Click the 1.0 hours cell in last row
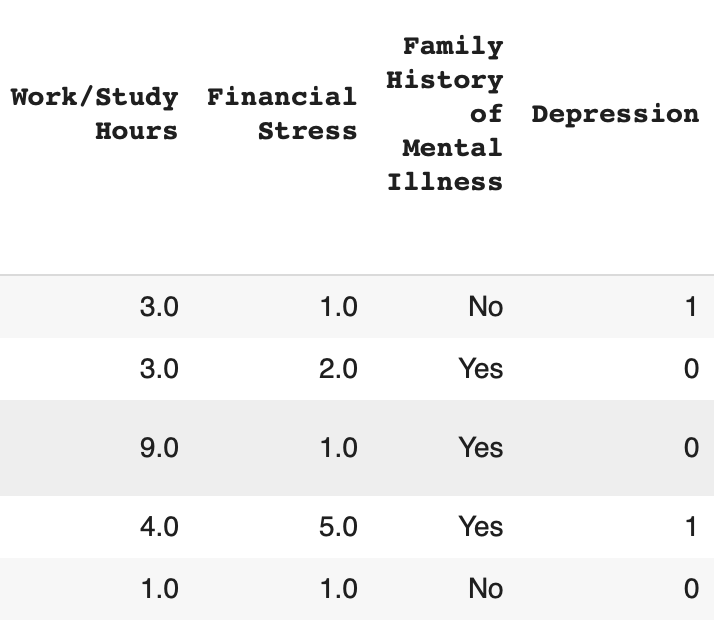The height and width of the screenshot is (626, 728). click(159, 589)
